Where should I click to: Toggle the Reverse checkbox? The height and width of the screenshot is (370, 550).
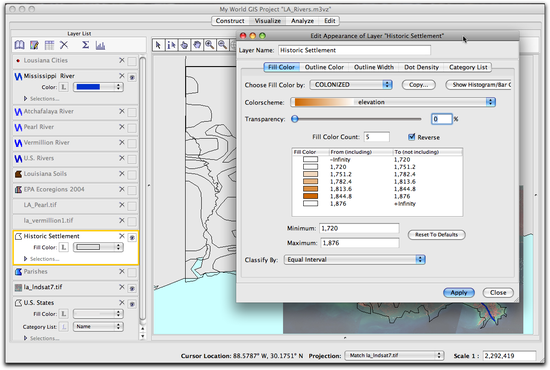pos(411,137)
